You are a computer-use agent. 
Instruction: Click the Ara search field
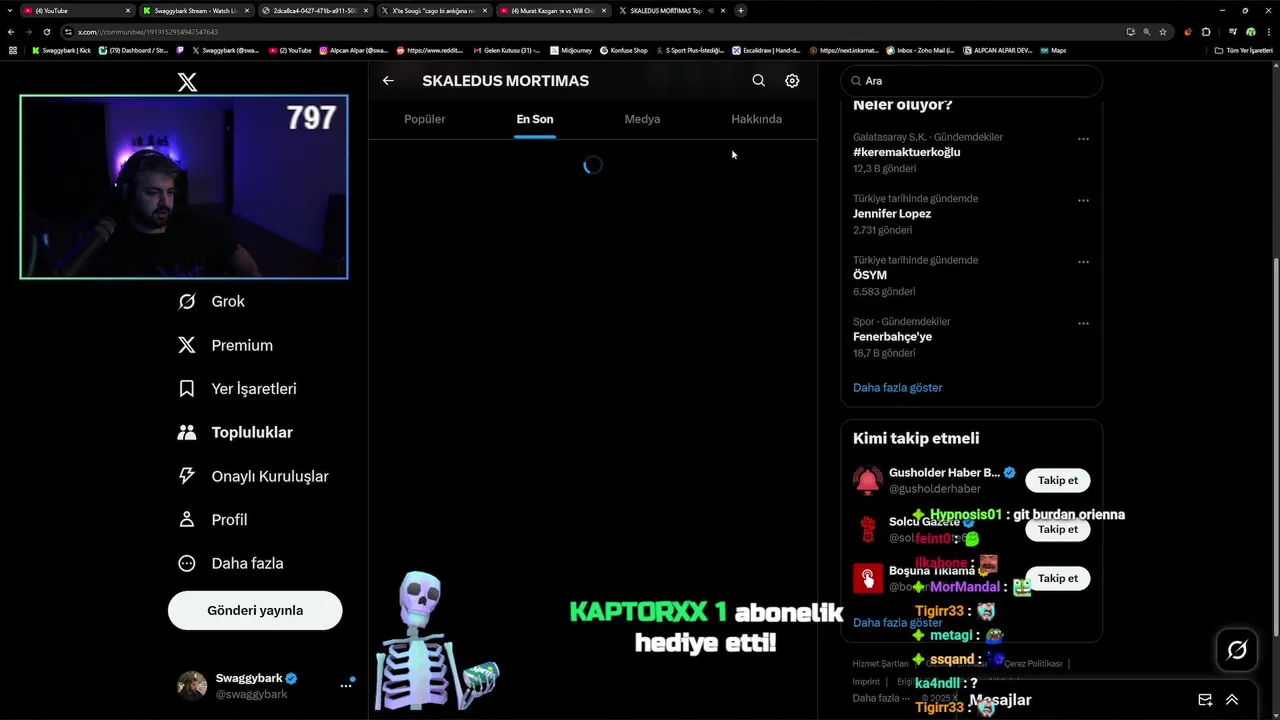(x=972, y=81)
